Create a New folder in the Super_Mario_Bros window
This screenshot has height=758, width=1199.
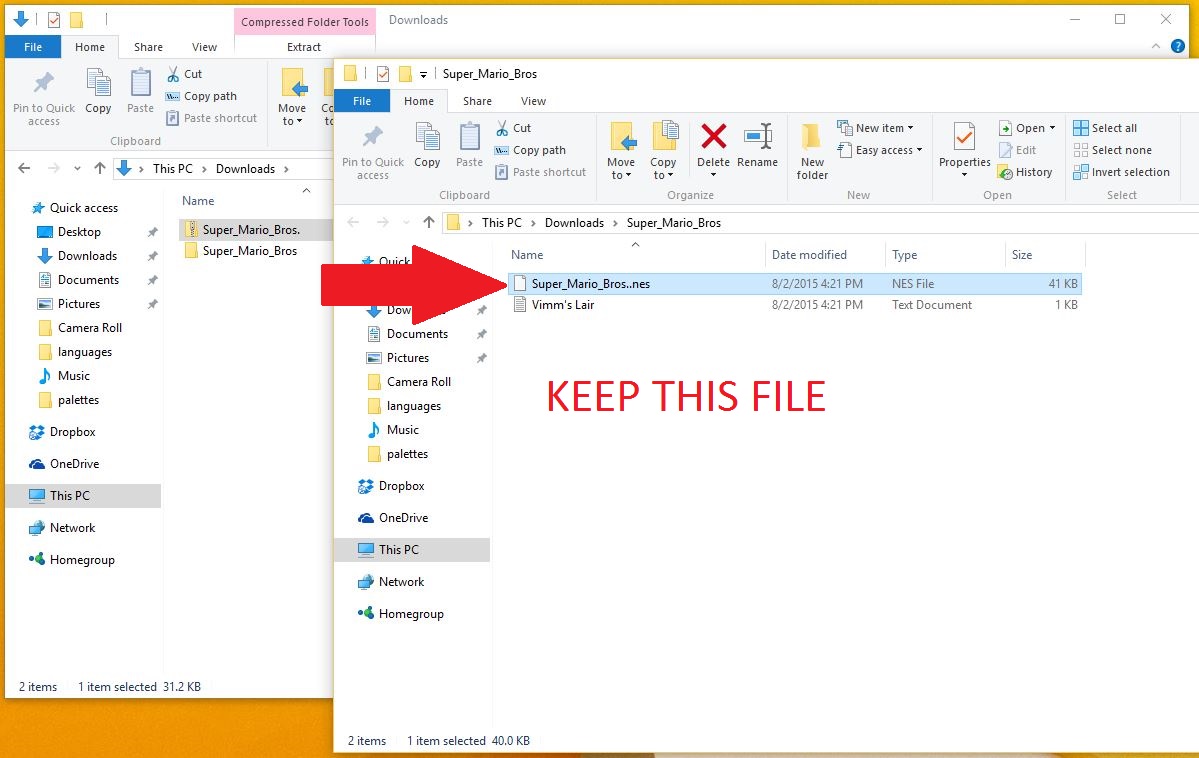pos(811,151)
